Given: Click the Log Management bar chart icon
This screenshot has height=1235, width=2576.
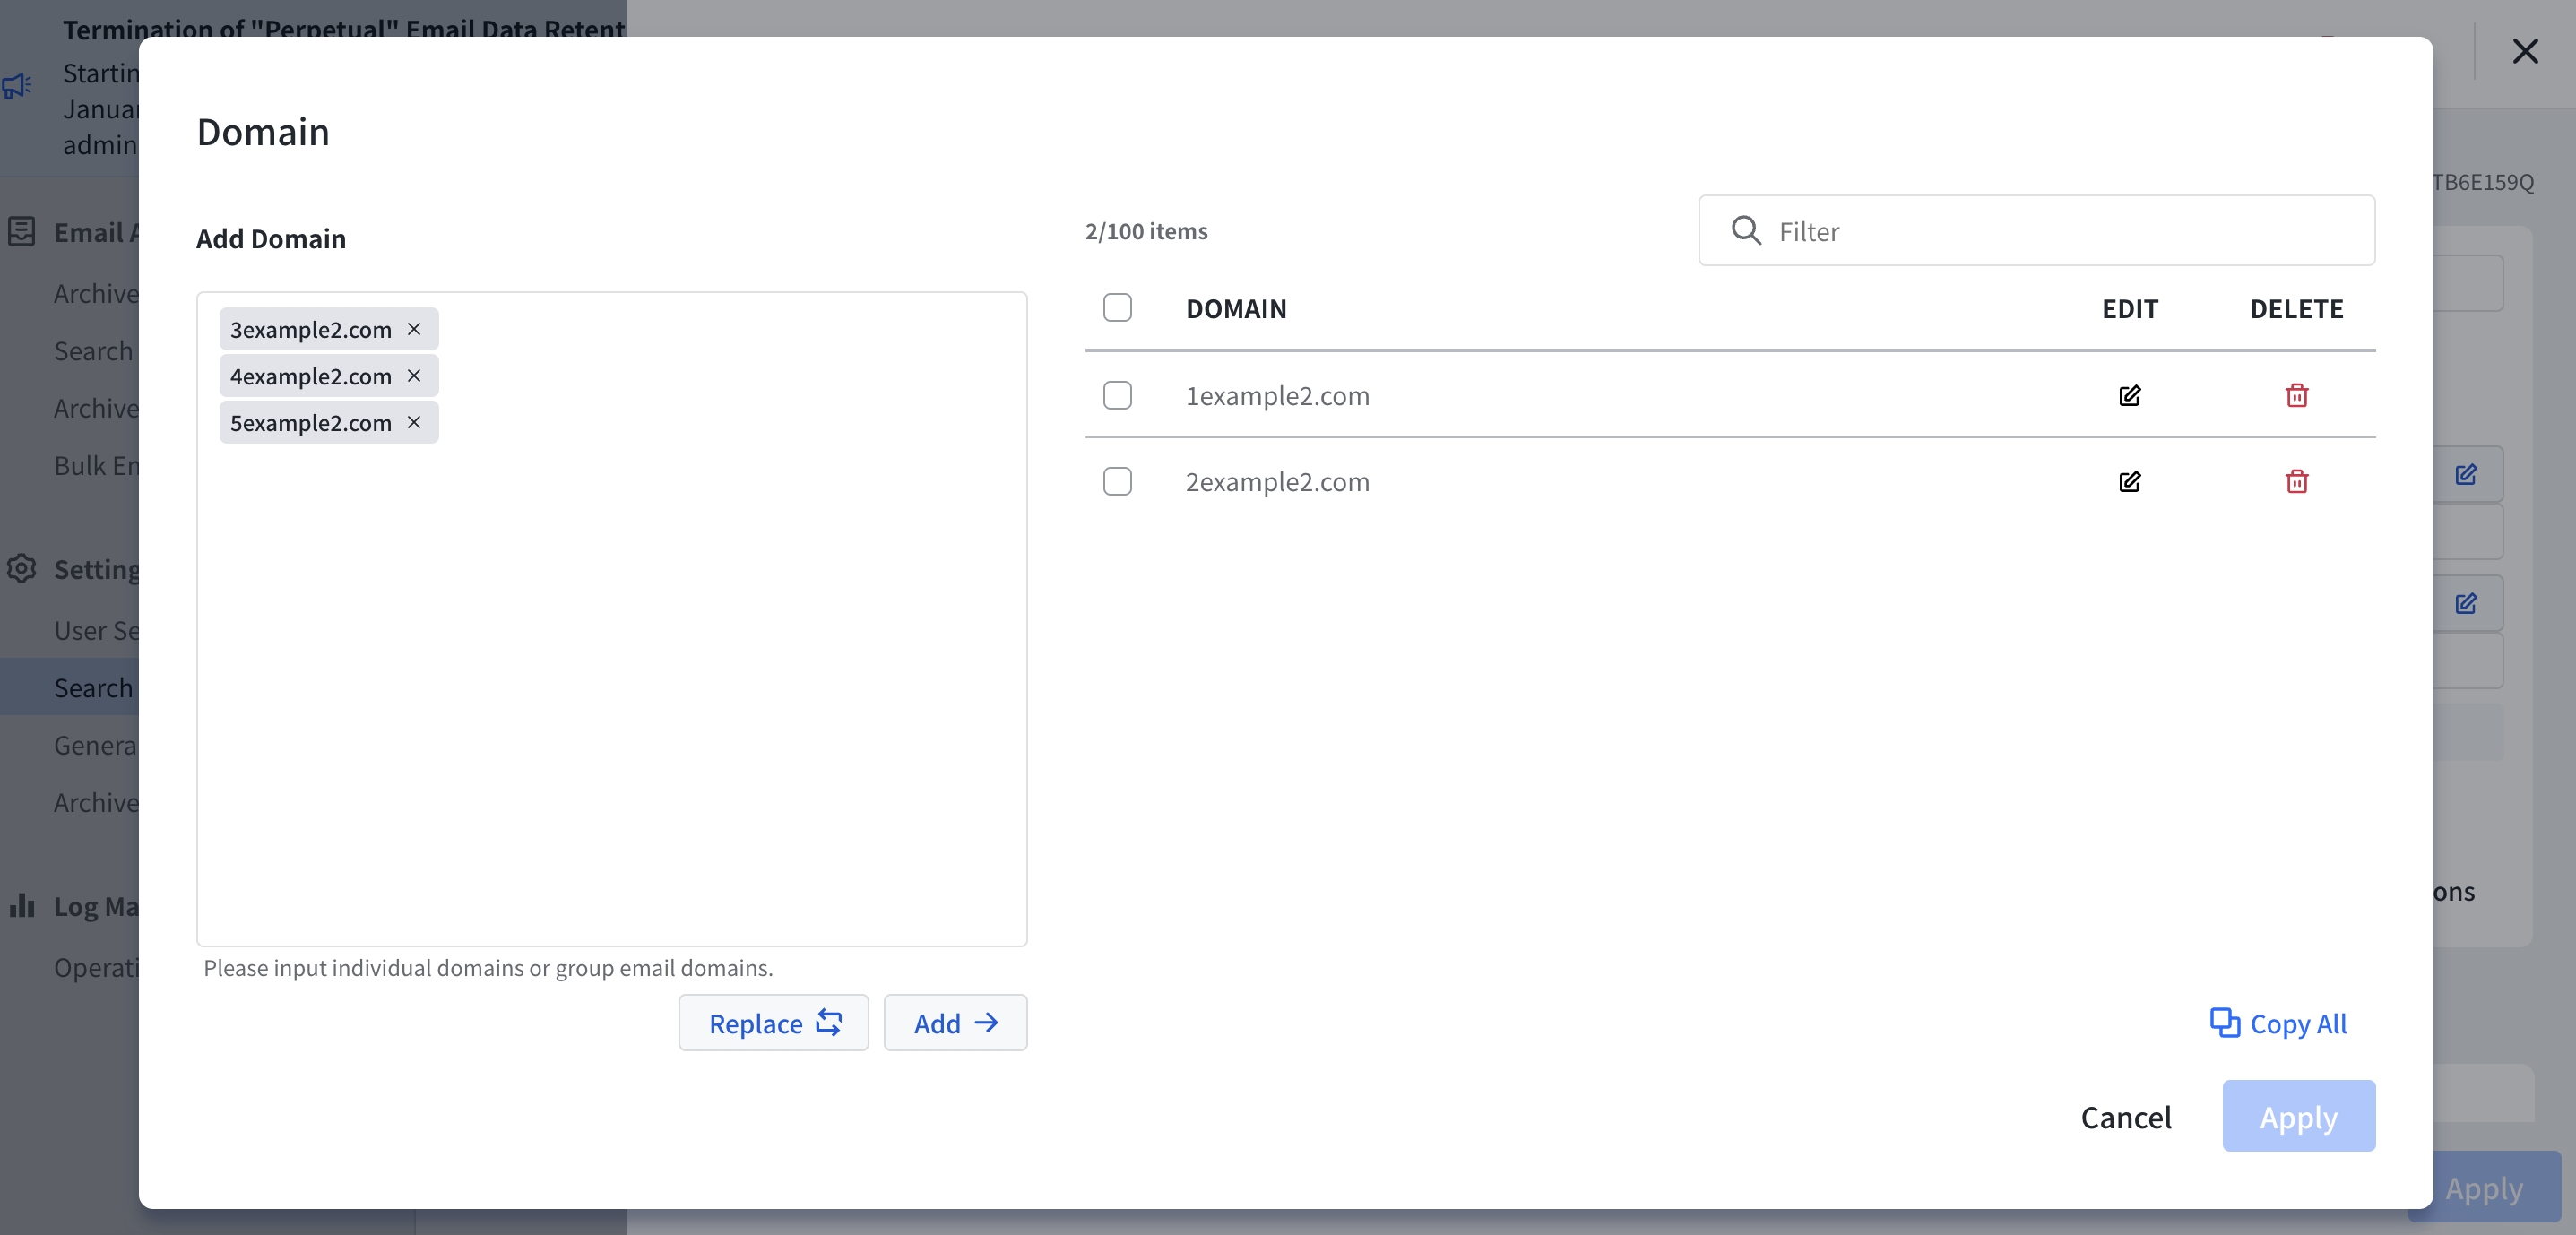Looking at the screenshot, I should [21, 906].
